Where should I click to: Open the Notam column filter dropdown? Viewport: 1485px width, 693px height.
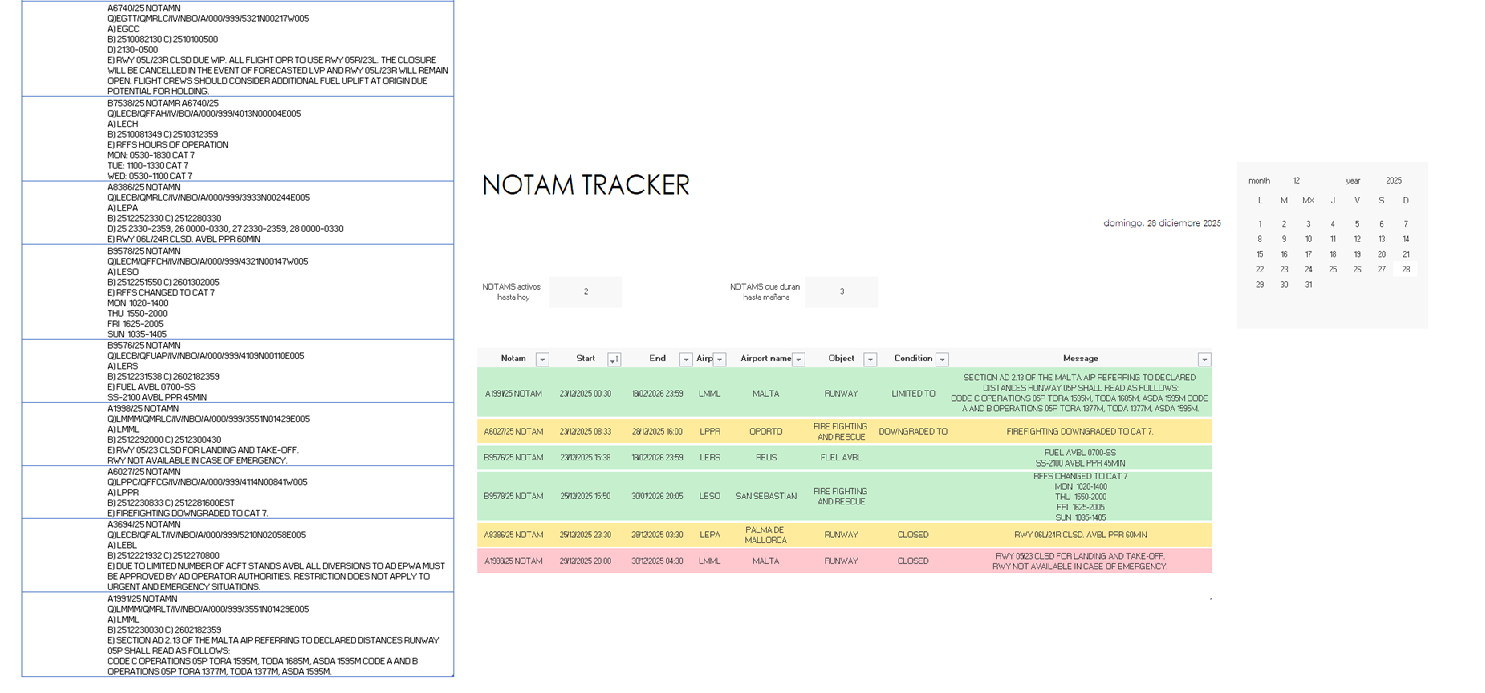[x=542, y=359]
